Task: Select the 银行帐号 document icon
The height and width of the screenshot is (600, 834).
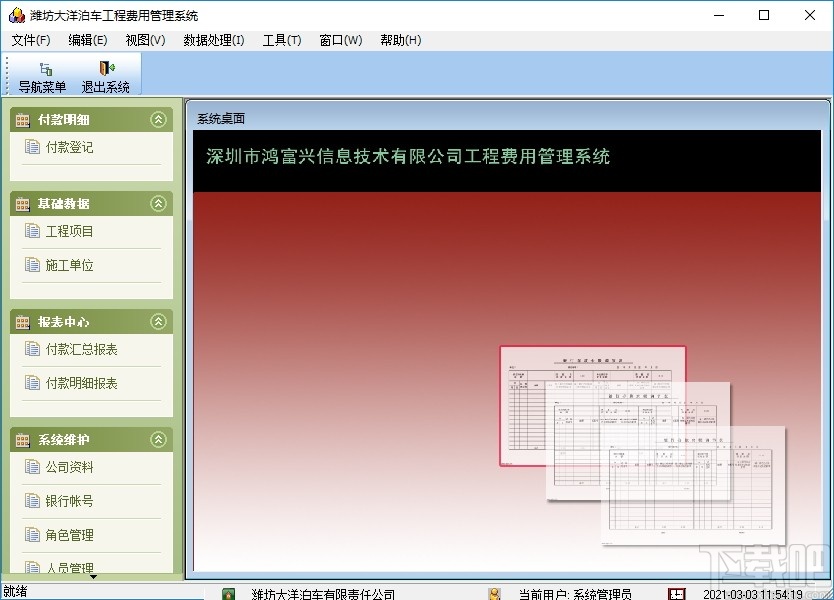Action: point(34,501)
